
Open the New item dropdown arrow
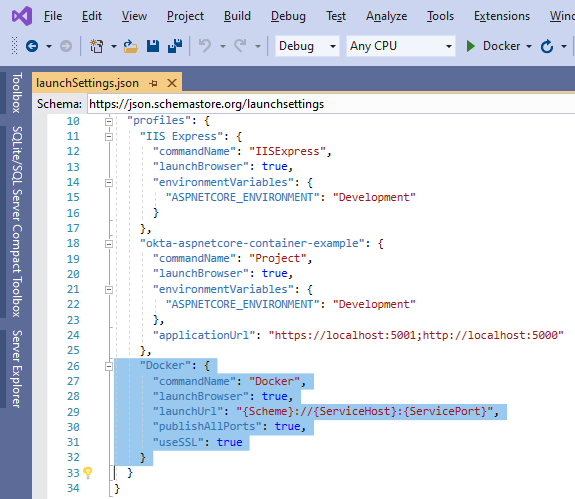click(114, 47)
